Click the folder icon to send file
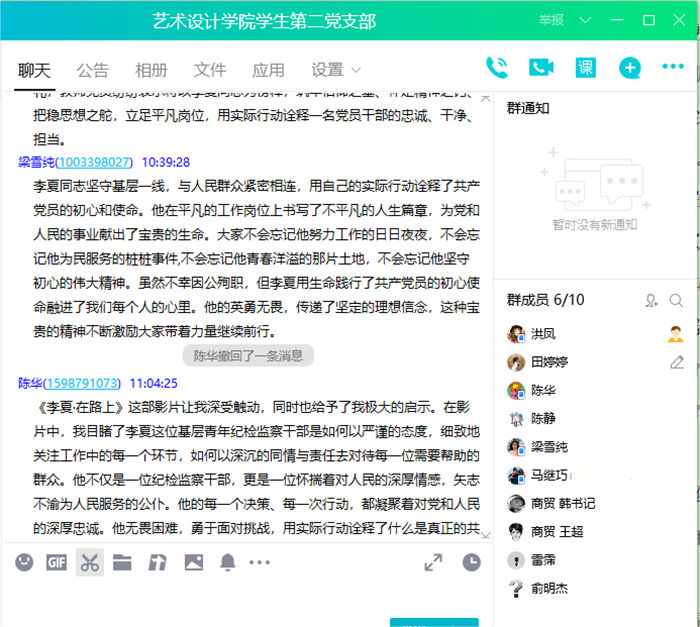This screenshot has width=700, height=627. pyautogui.click(x=122, y=562)
